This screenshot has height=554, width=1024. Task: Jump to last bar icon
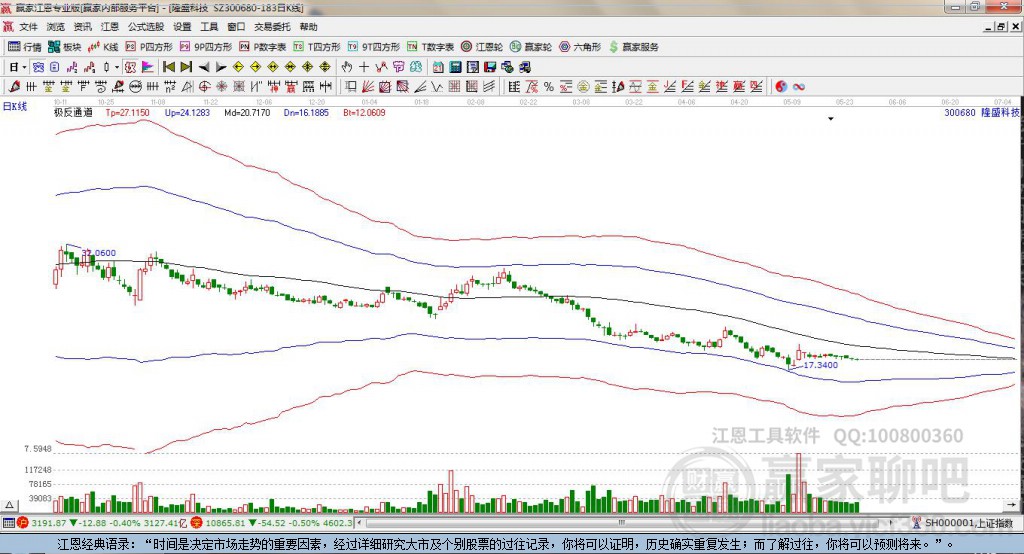tap(186, 67)
